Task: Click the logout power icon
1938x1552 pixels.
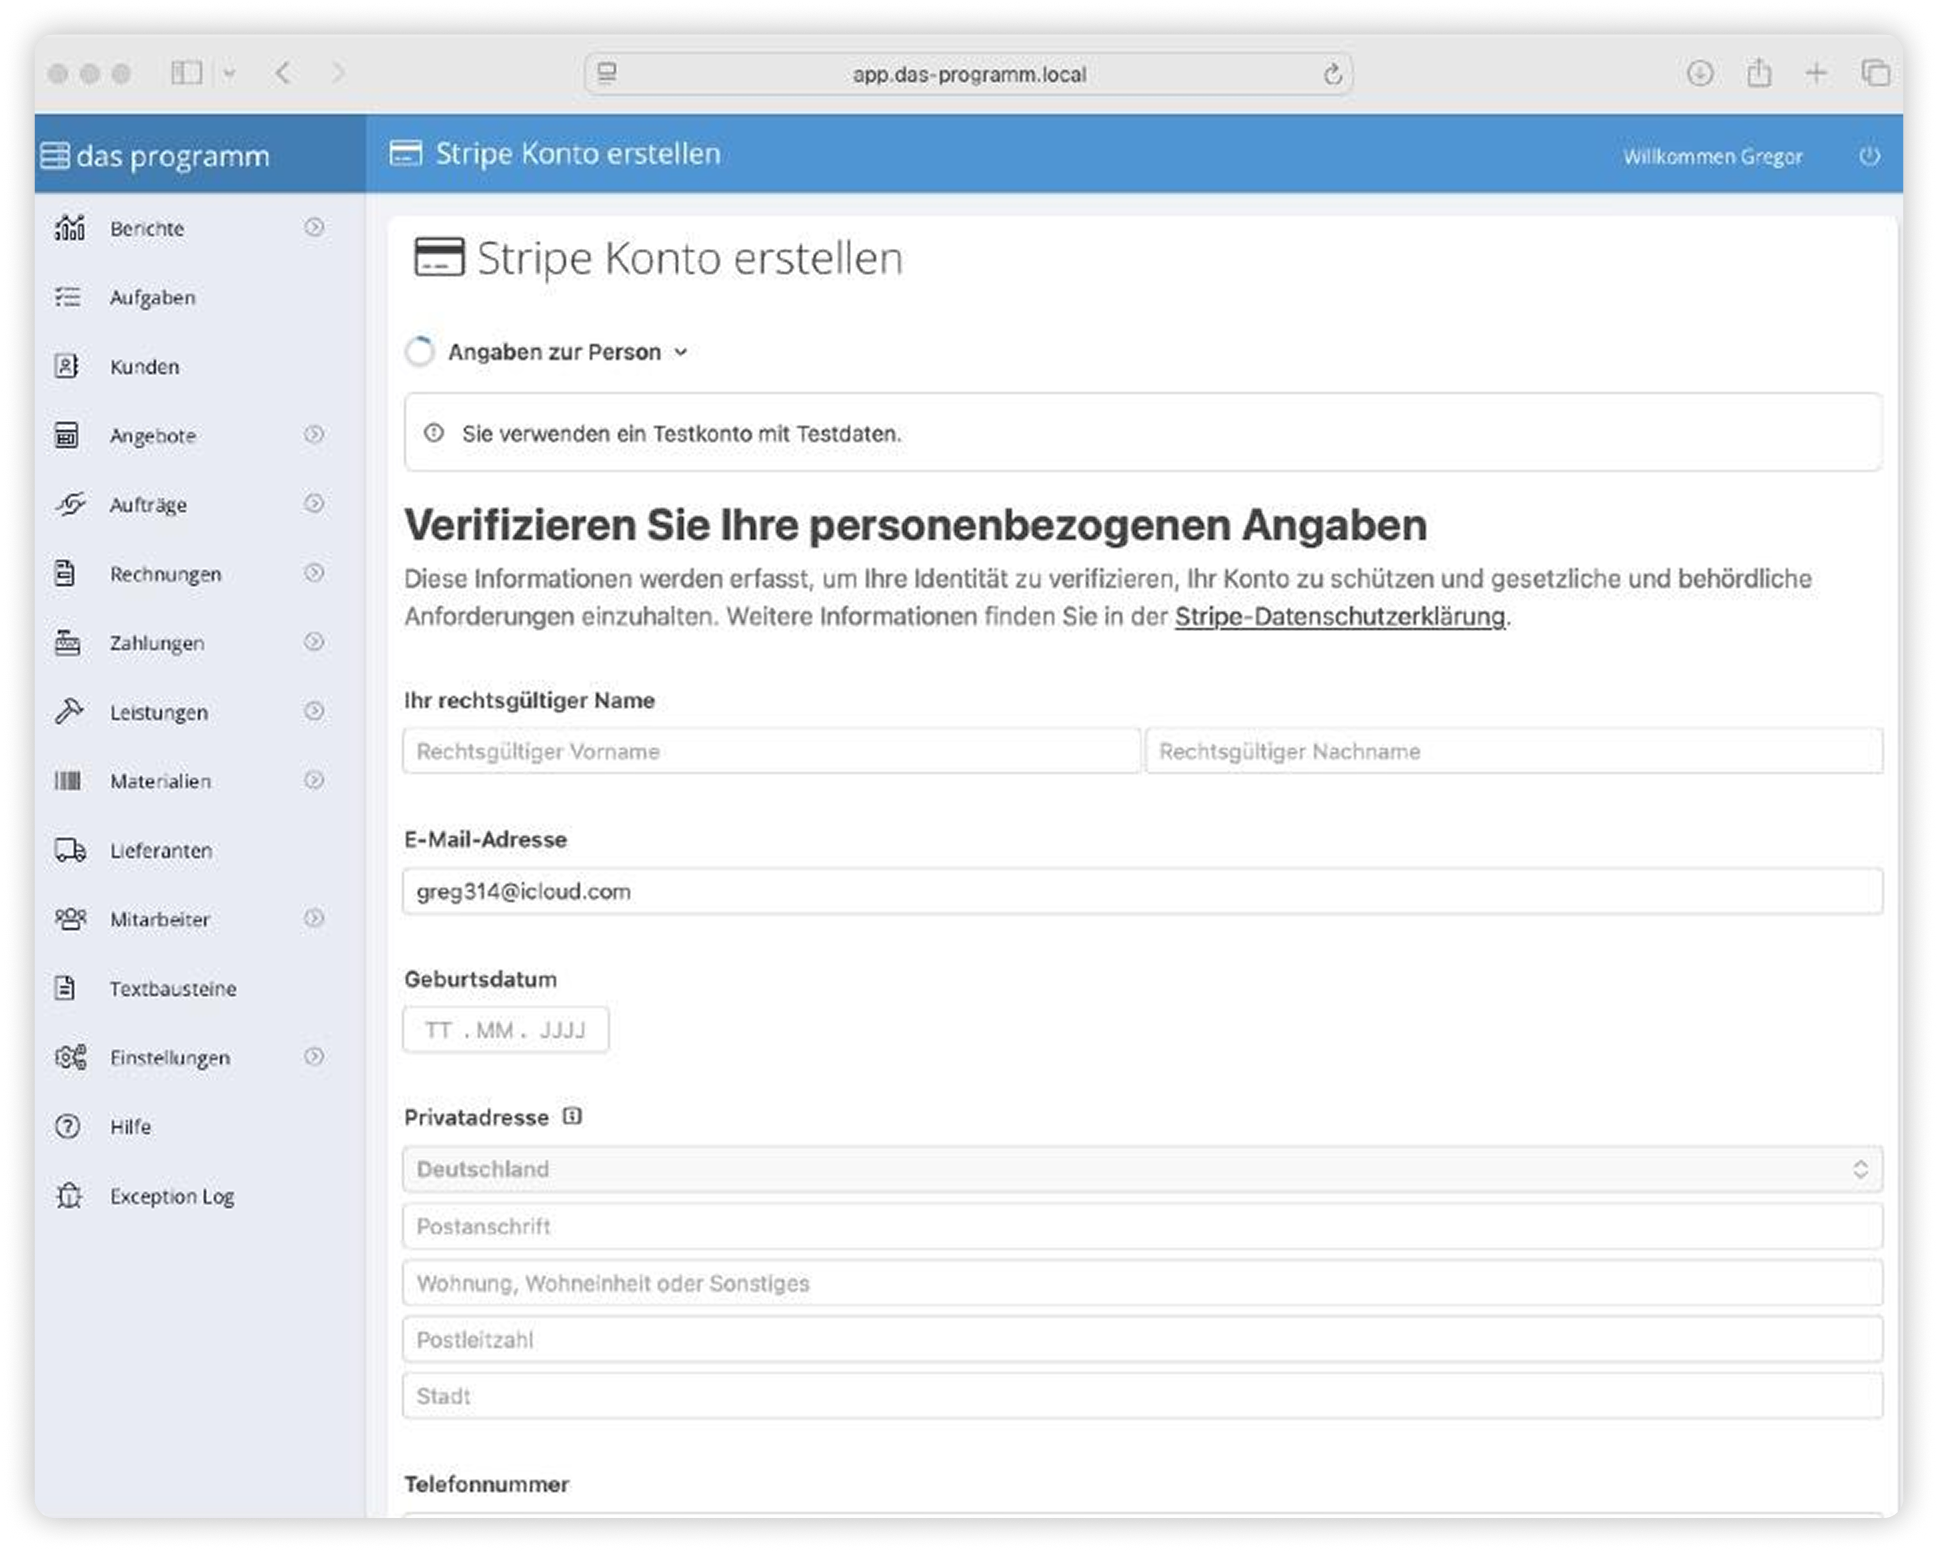Action: 1868,156
